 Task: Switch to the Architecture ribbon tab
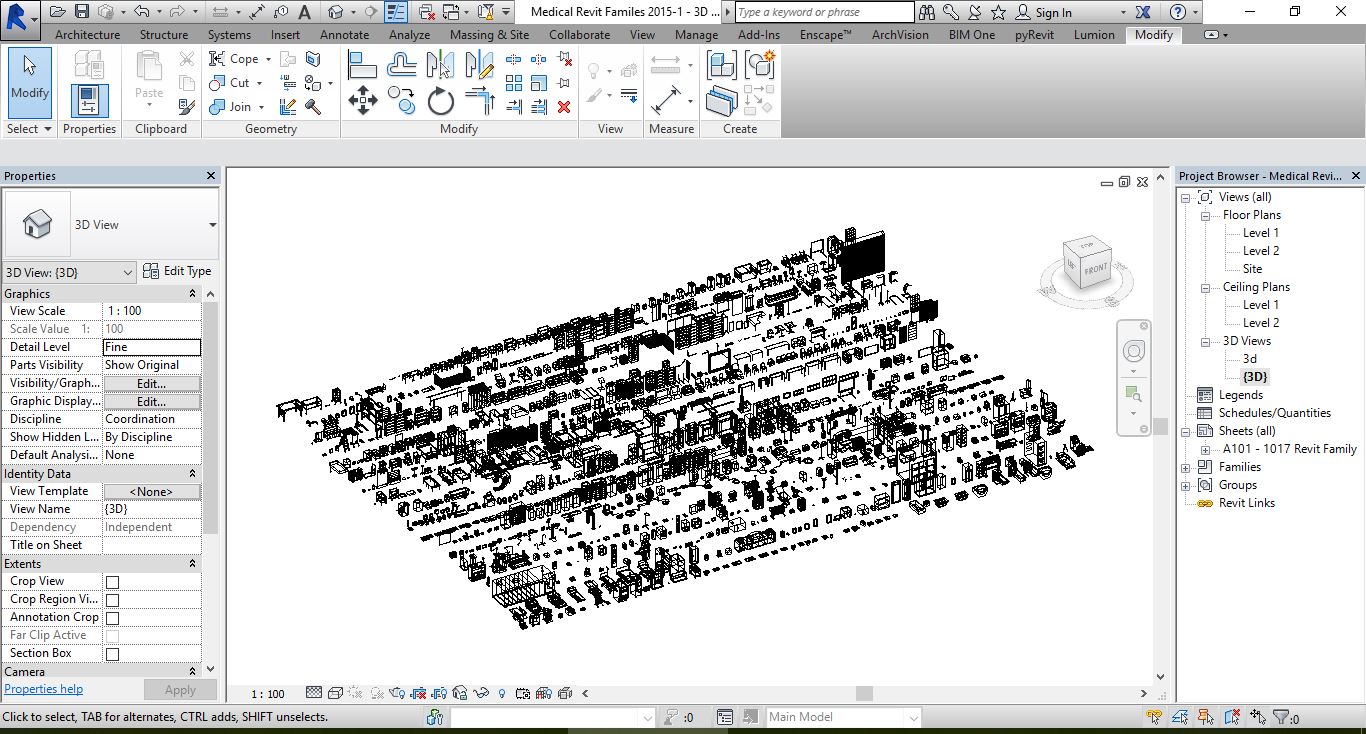pos(87,34)
